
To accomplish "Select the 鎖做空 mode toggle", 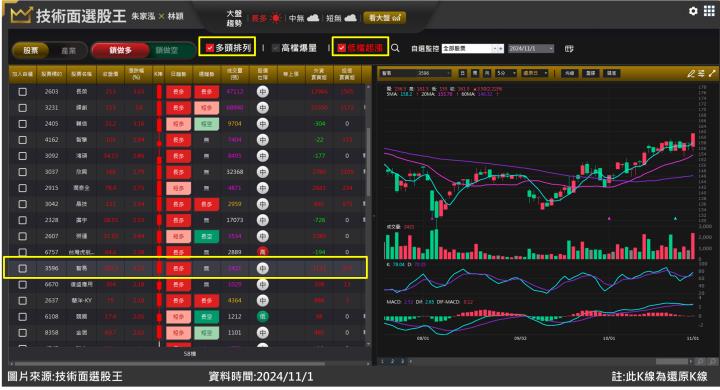I will [167, 51].
